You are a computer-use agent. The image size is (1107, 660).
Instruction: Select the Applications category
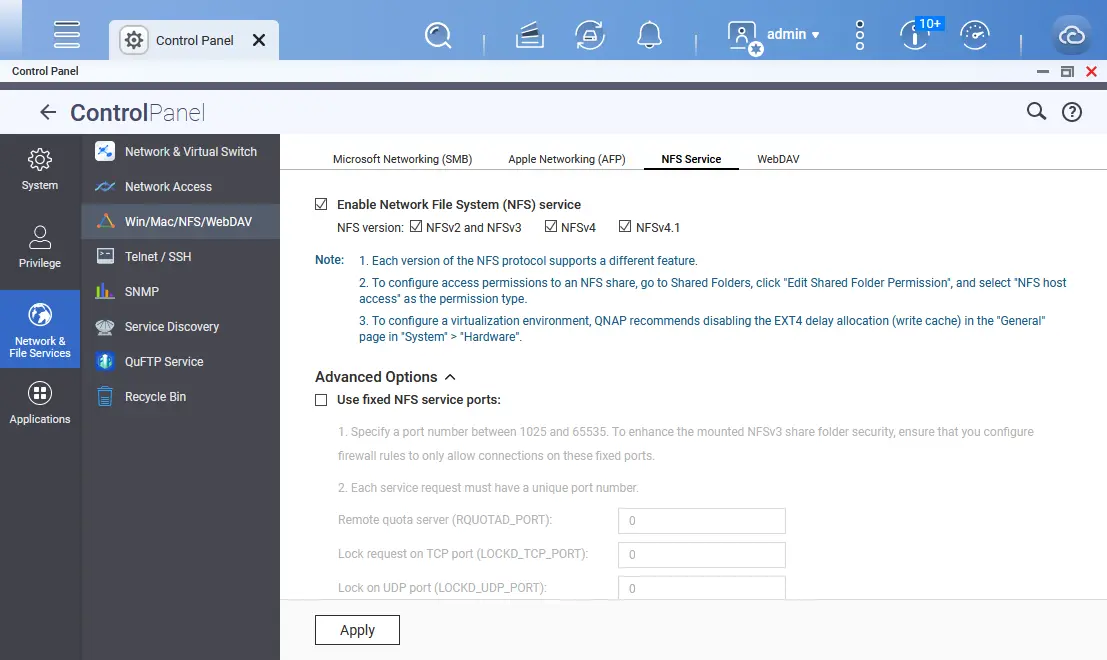tap(40, 403)
